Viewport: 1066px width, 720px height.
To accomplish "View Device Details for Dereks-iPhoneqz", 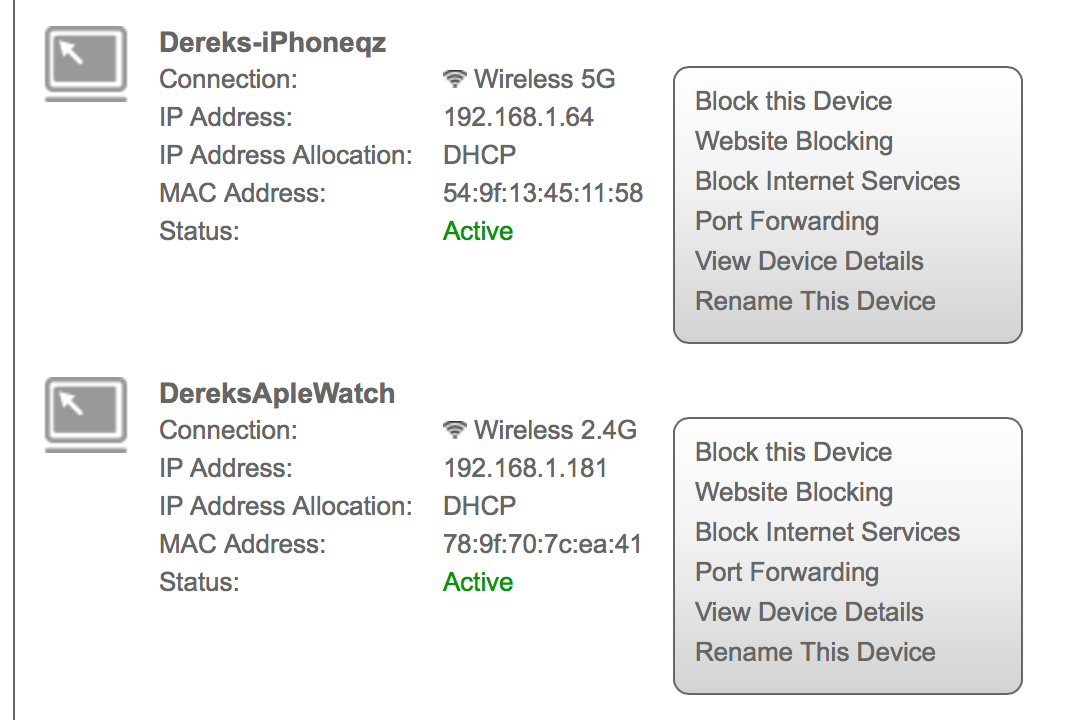I will pyautogui.click(x=809, y=261).
